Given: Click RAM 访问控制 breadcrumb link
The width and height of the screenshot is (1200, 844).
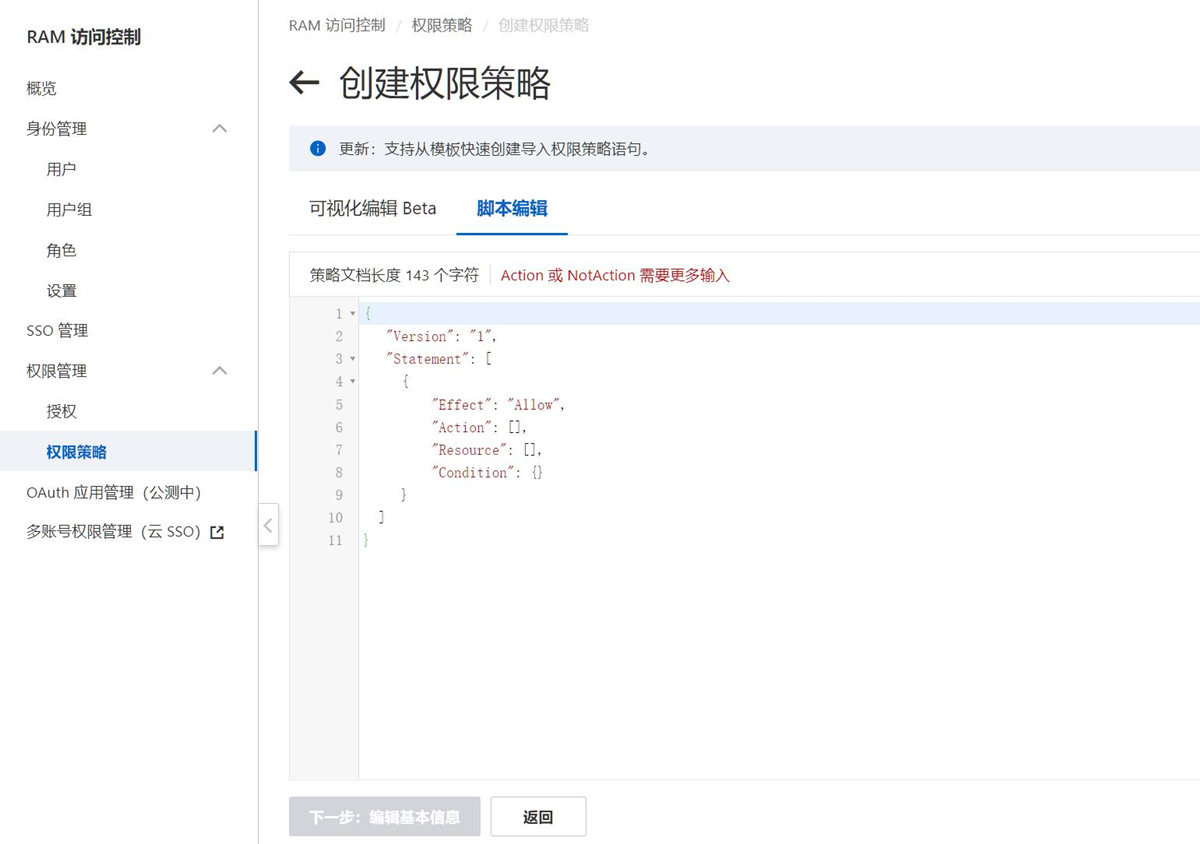Looking at the screenshot, I should click(x=337, y=25).
